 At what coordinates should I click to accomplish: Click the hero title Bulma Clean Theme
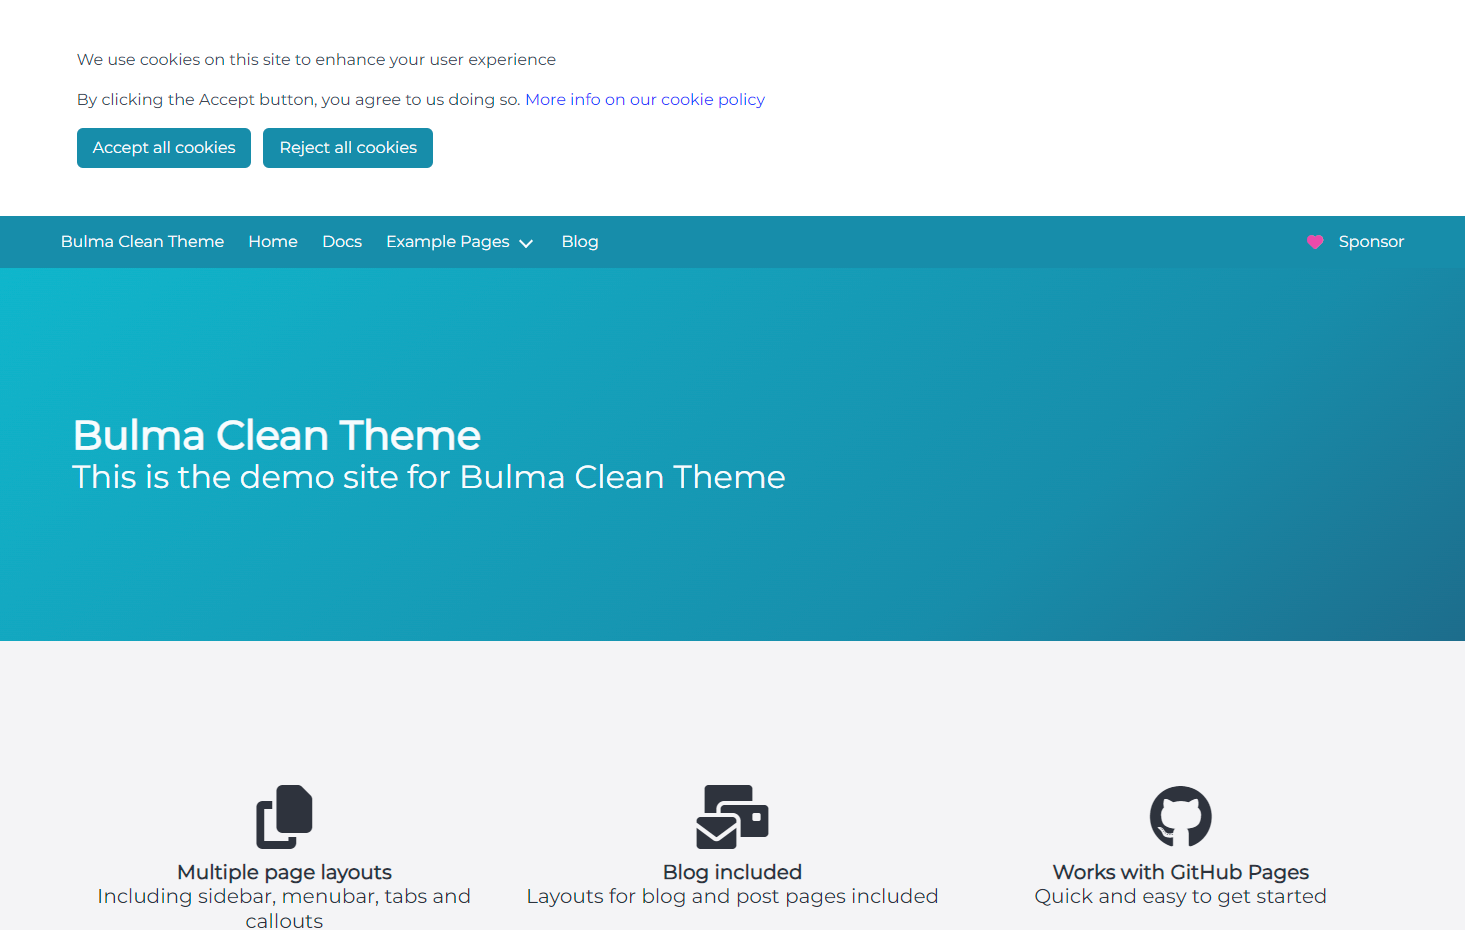pyautogui.click(x=277, y=435)
